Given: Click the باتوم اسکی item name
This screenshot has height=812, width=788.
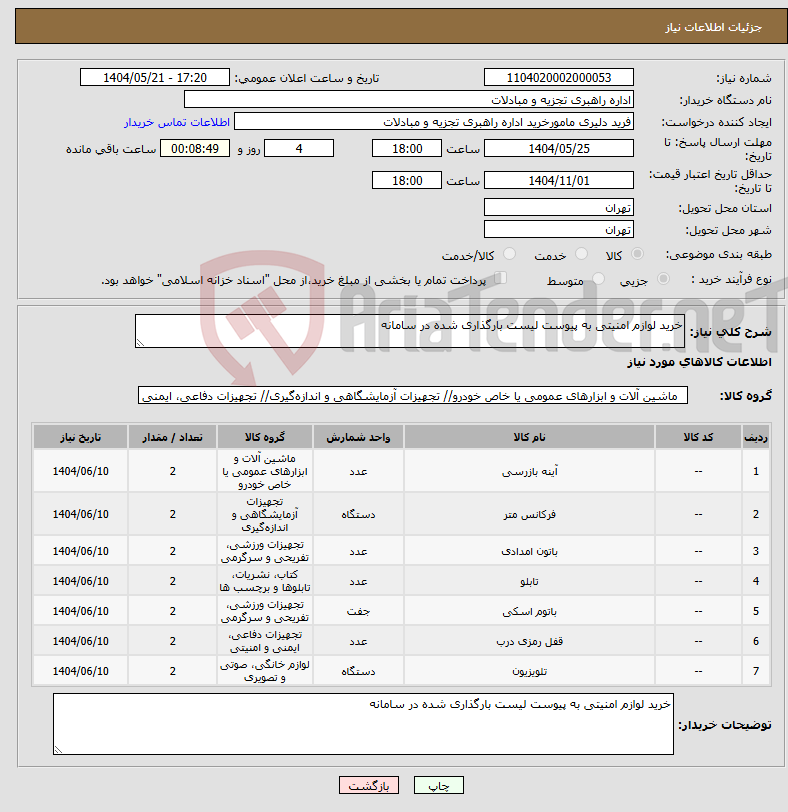Looking at the screenshot, I should tap(529, 612).
